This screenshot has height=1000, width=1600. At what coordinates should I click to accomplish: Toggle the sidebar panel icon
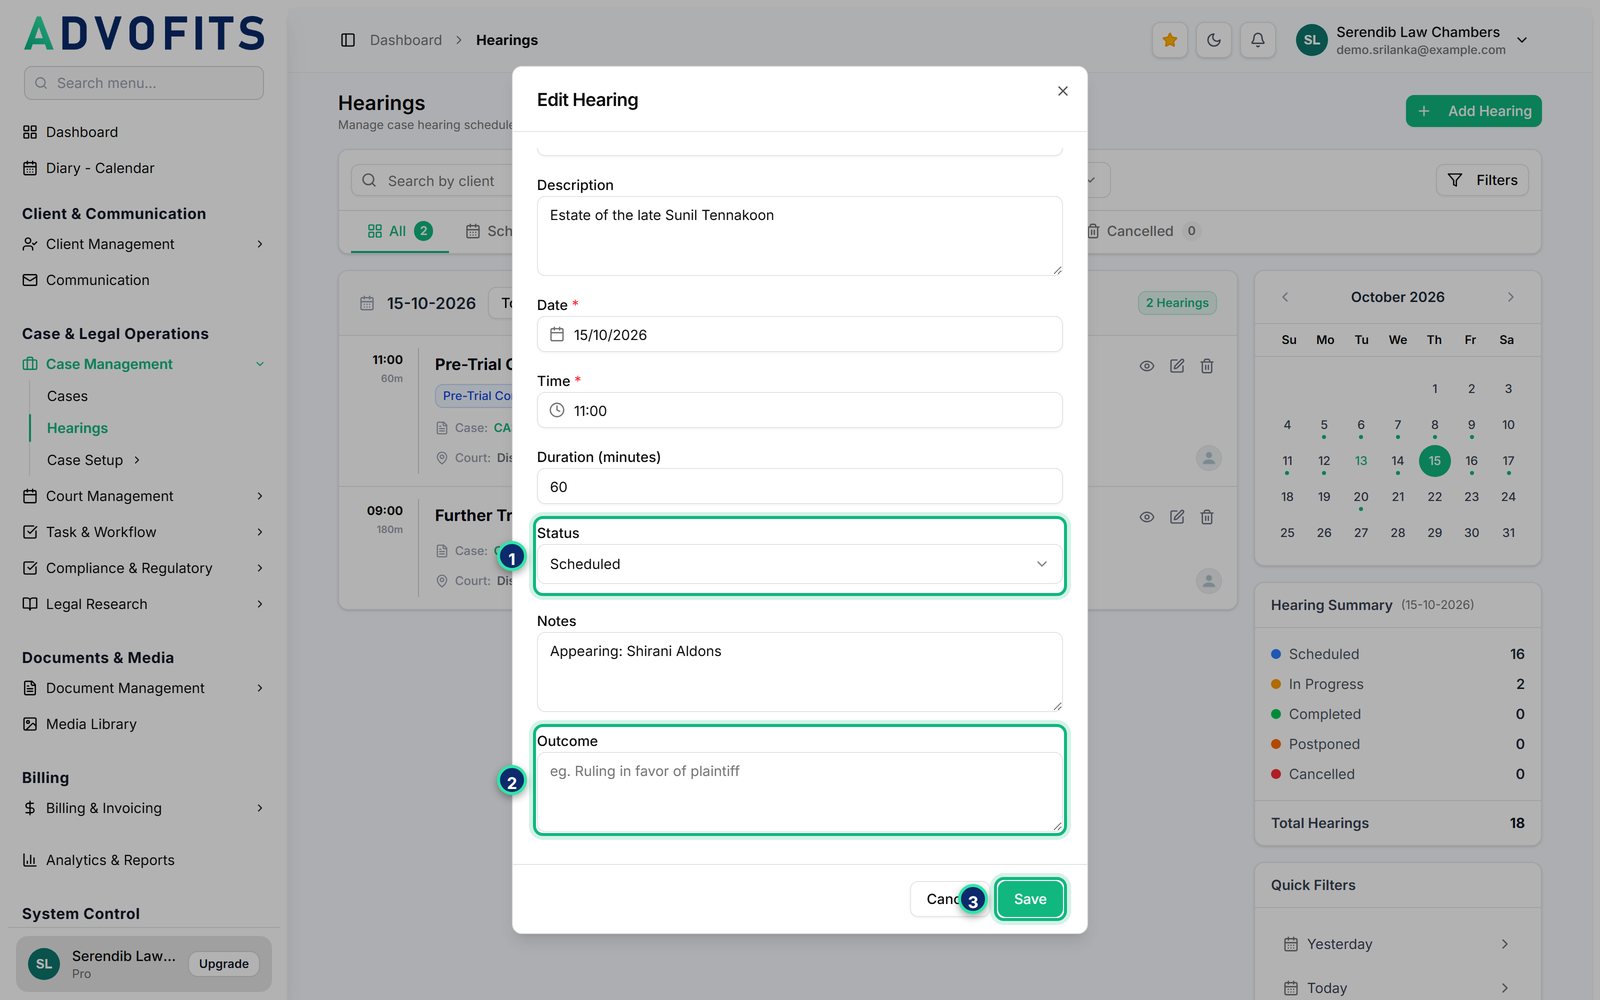[348, 40]
